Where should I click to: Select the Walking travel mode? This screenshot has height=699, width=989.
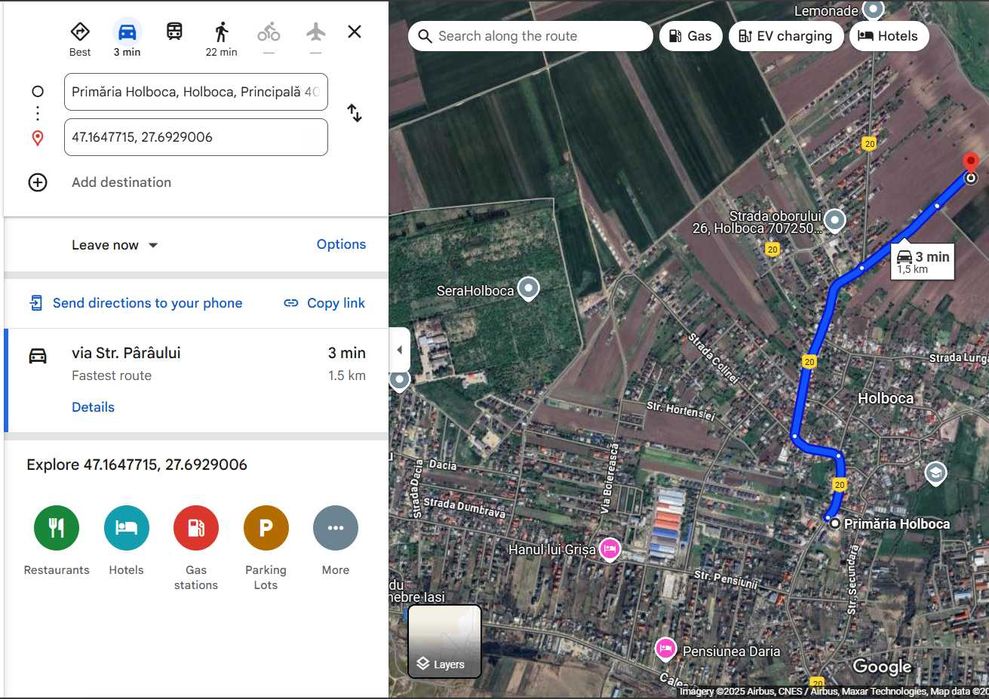click(221, 32)
